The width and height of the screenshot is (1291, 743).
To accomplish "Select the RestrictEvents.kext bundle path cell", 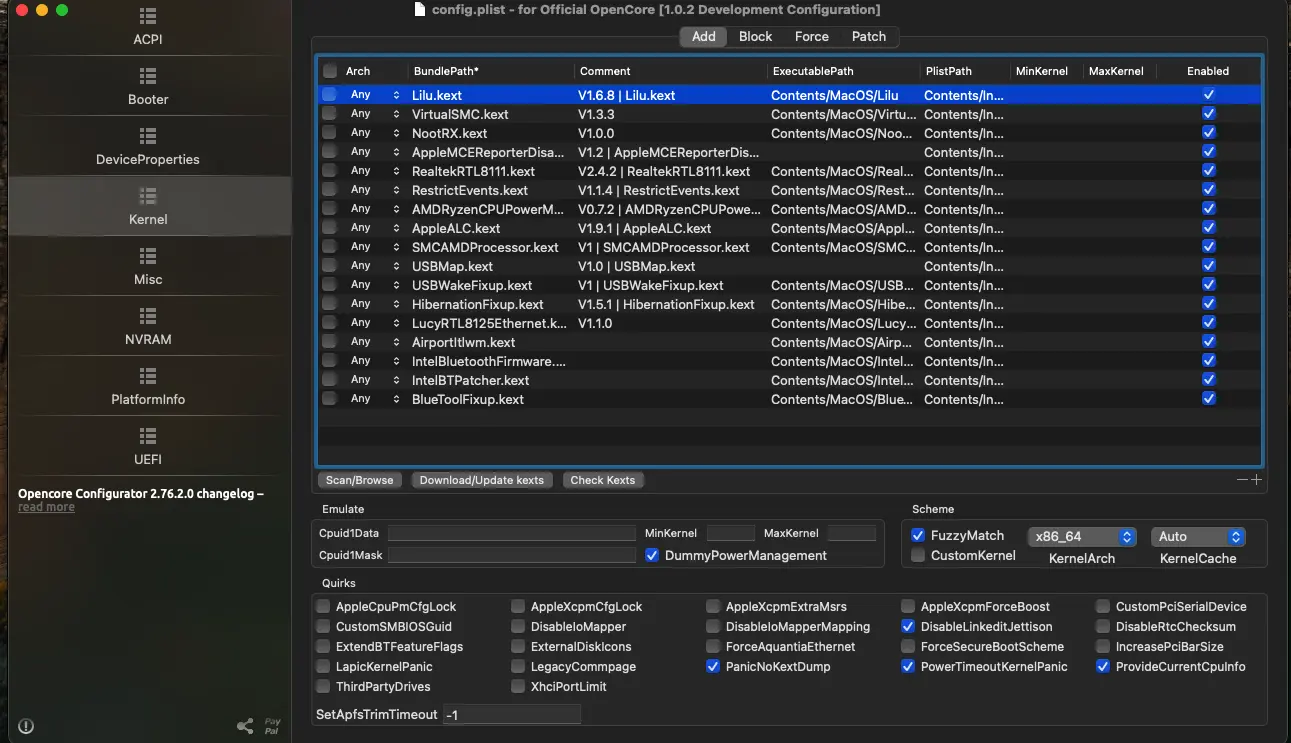I will click(470, 190).
